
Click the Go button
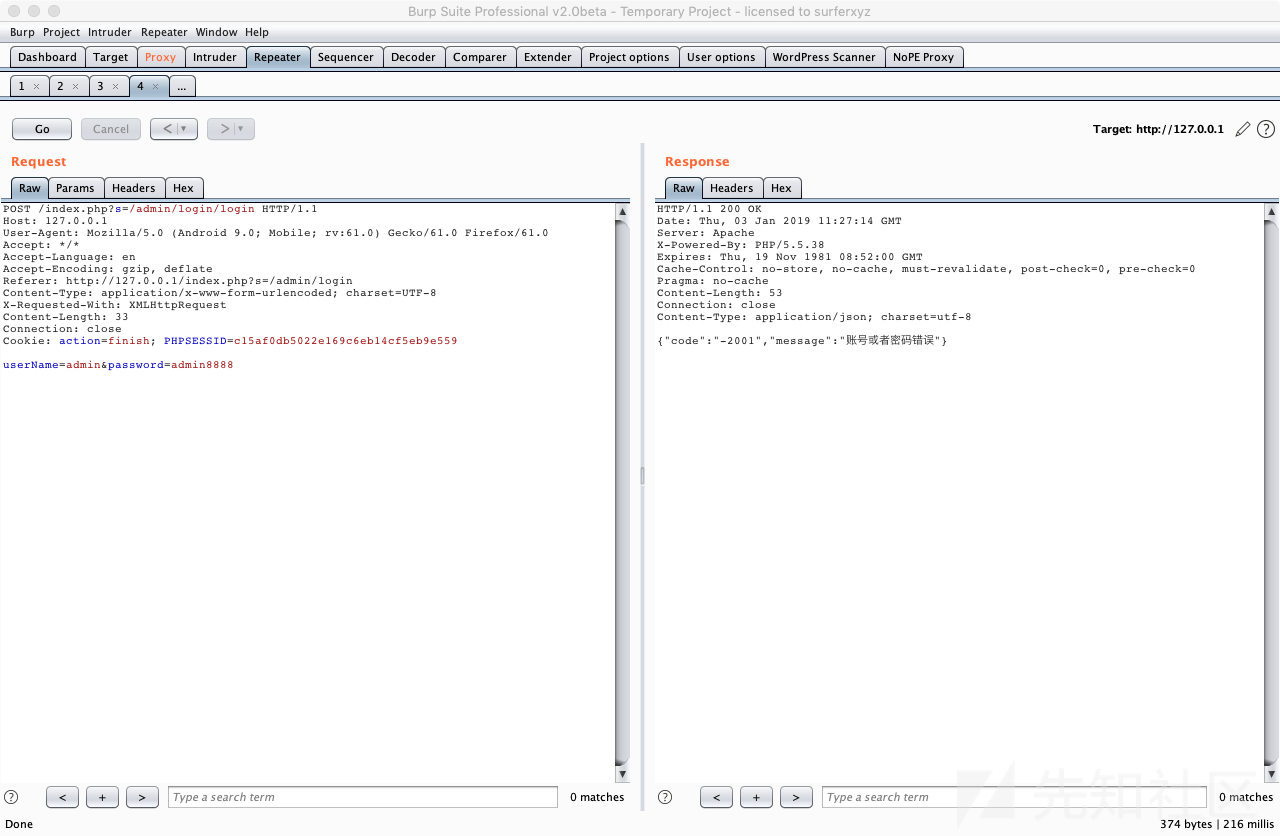coord(42,129)
